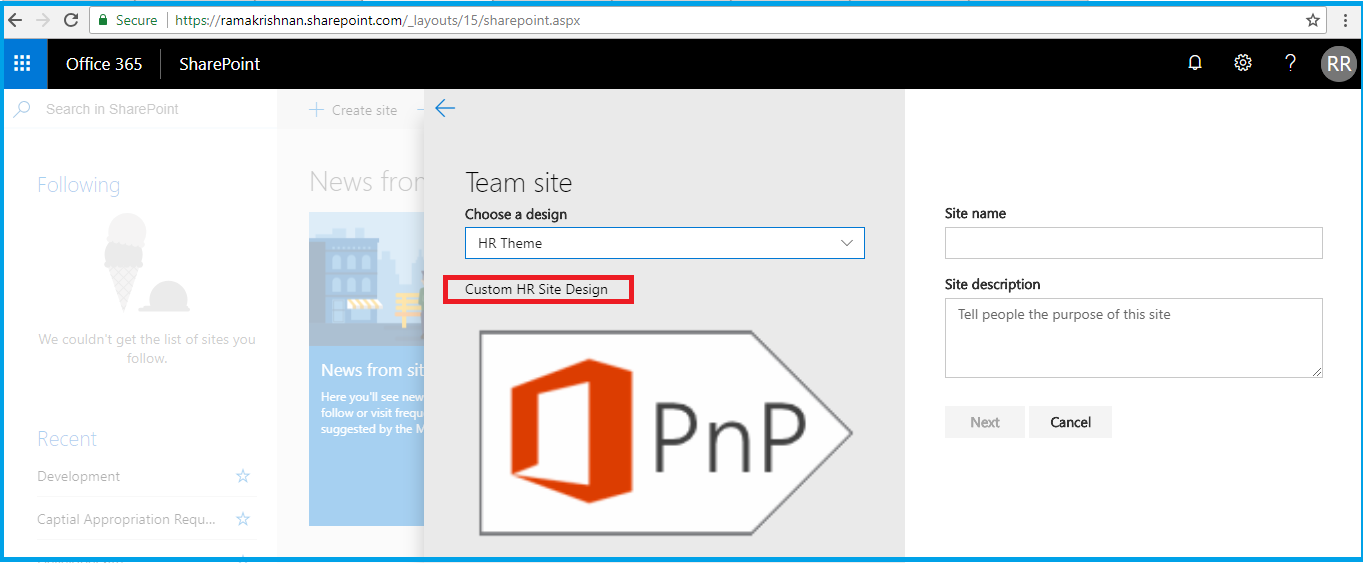Open the help question mark
This screenshot has height=563, width=1363.
click(1291, 63)
